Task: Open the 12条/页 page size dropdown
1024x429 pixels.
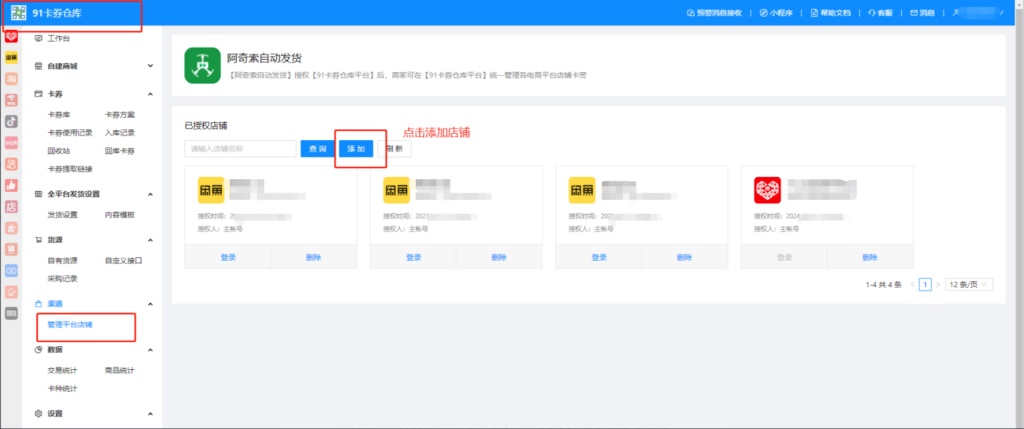Action: click(x=969, y=285)
